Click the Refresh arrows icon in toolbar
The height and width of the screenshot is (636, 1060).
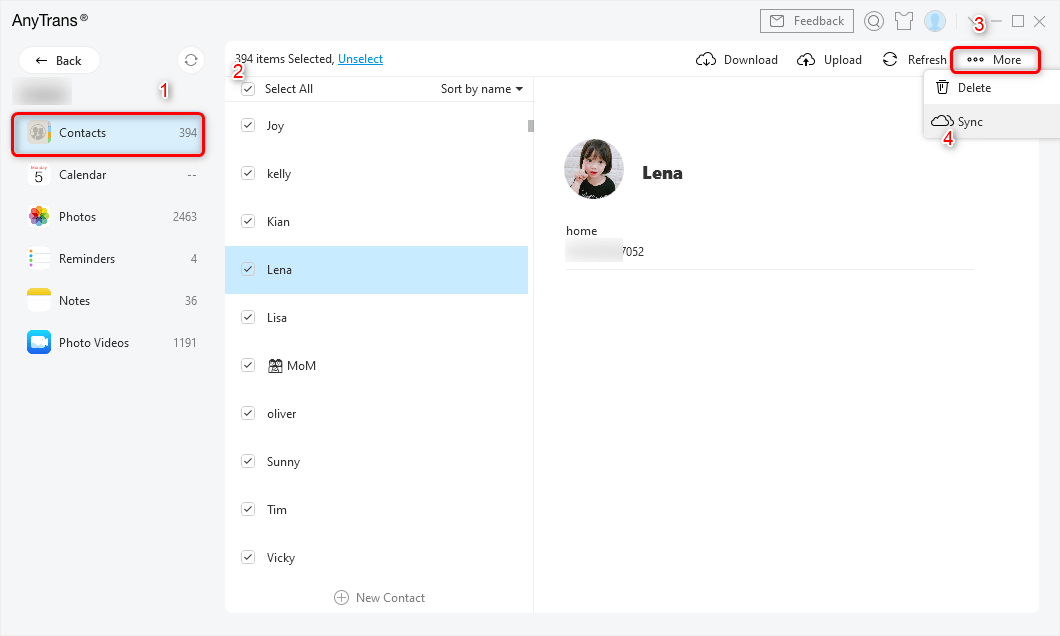click(x=890, y=59)
